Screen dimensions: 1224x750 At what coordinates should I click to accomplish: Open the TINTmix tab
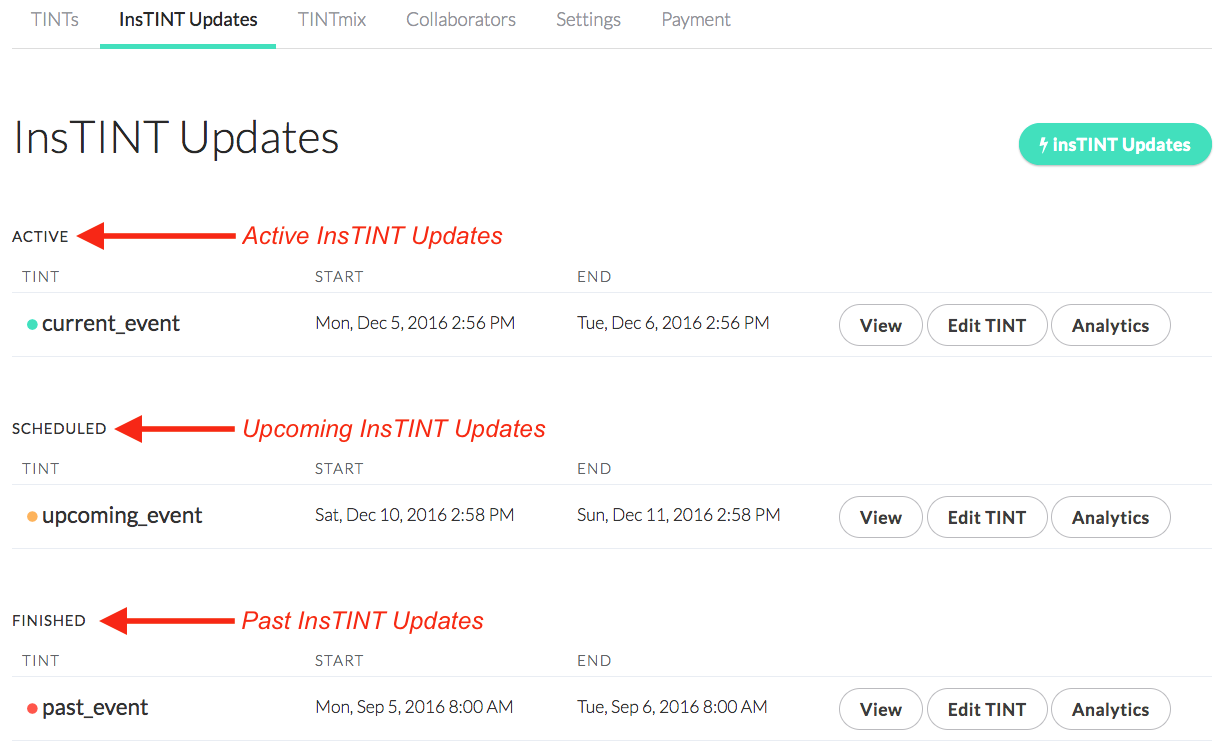(x=332, y=19)
